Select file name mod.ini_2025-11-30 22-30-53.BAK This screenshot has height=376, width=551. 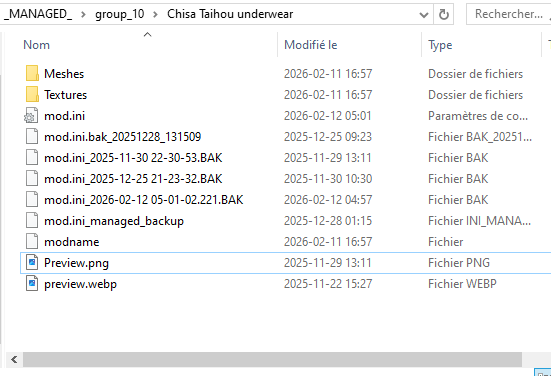coord(133,158)
